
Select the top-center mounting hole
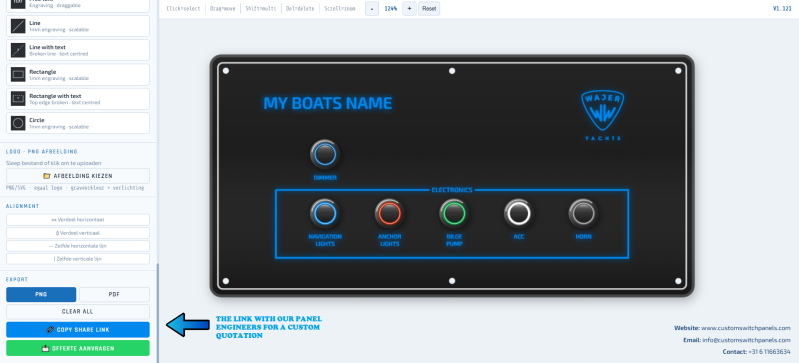click(452, 71)
